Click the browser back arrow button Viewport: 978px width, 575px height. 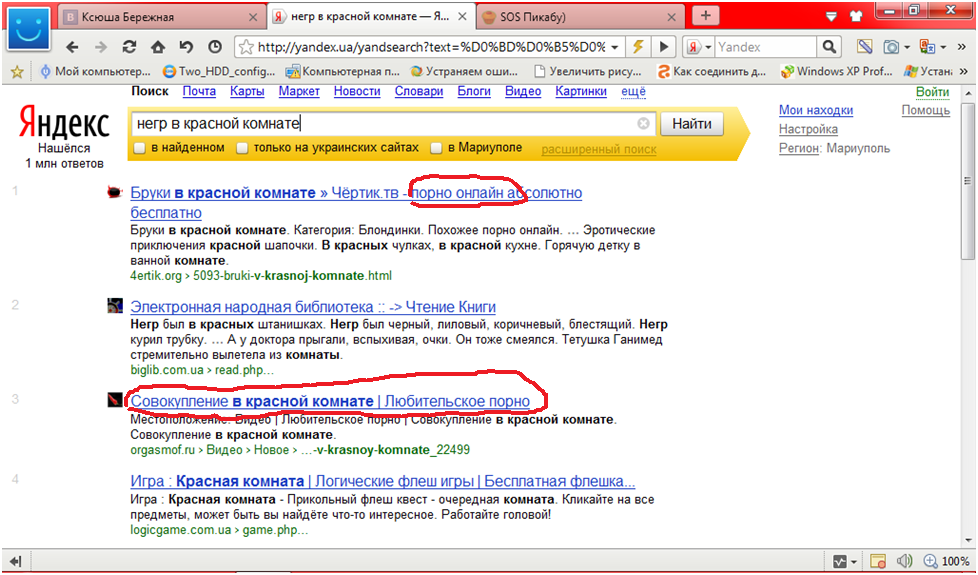pyautogui.click(x=72, y=47)
